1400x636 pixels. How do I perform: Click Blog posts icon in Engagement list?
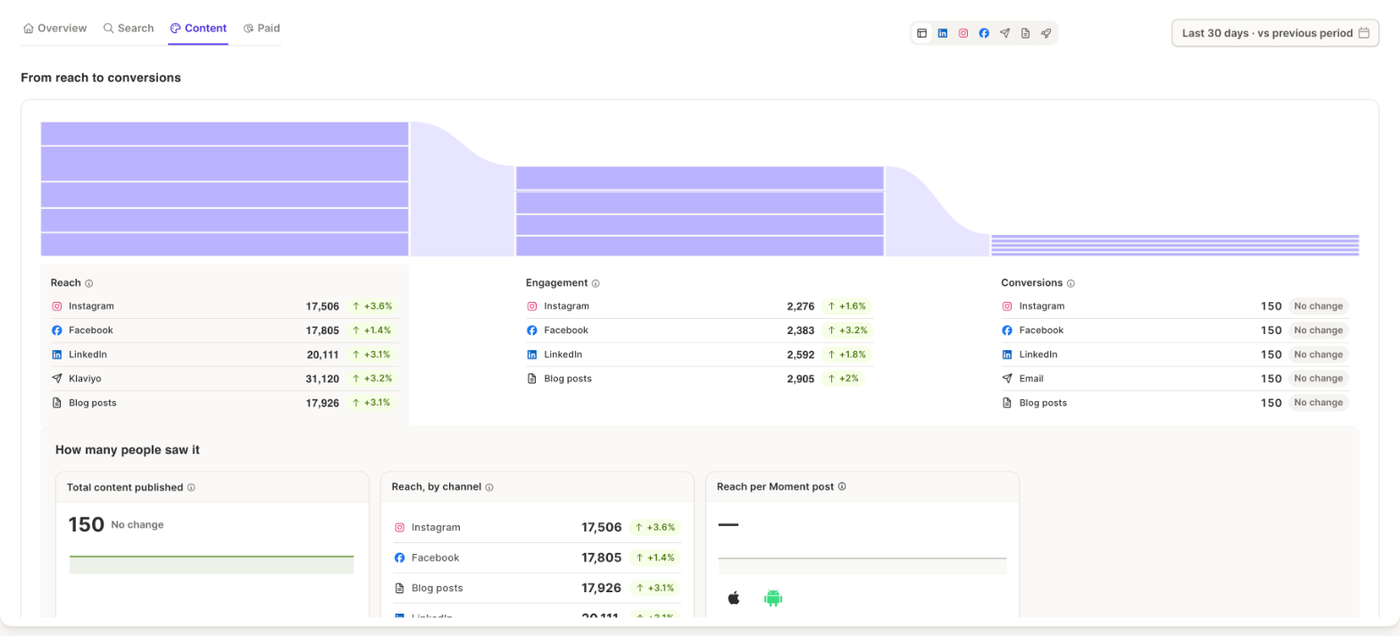(532, 379)
